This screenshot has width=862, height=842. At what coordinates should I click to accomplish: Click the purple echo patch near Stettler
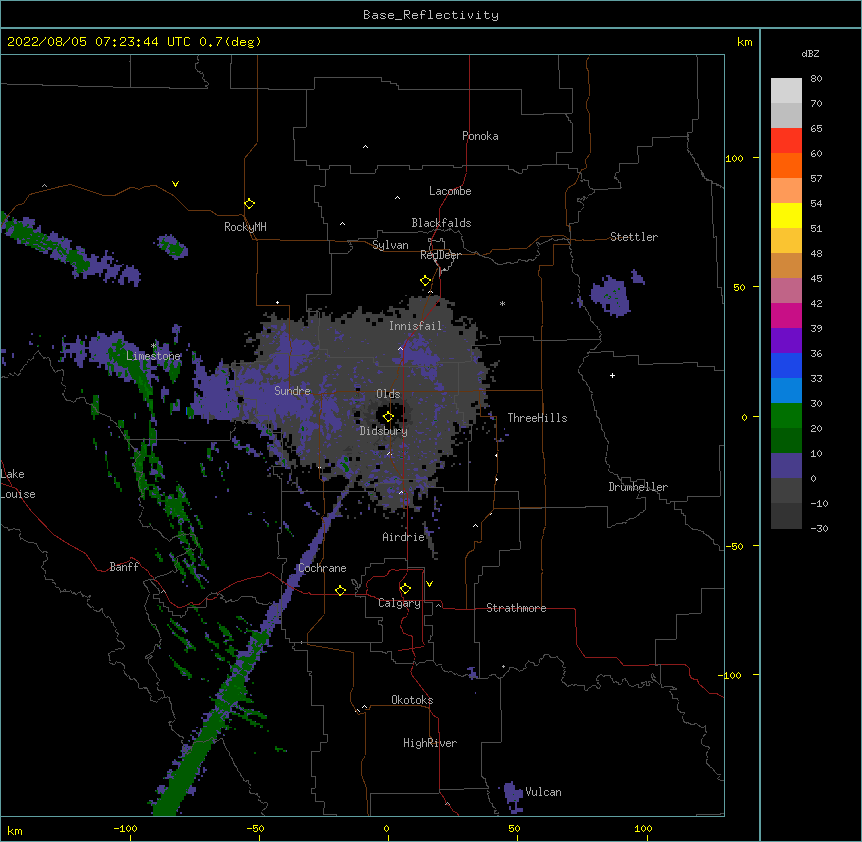610,296
